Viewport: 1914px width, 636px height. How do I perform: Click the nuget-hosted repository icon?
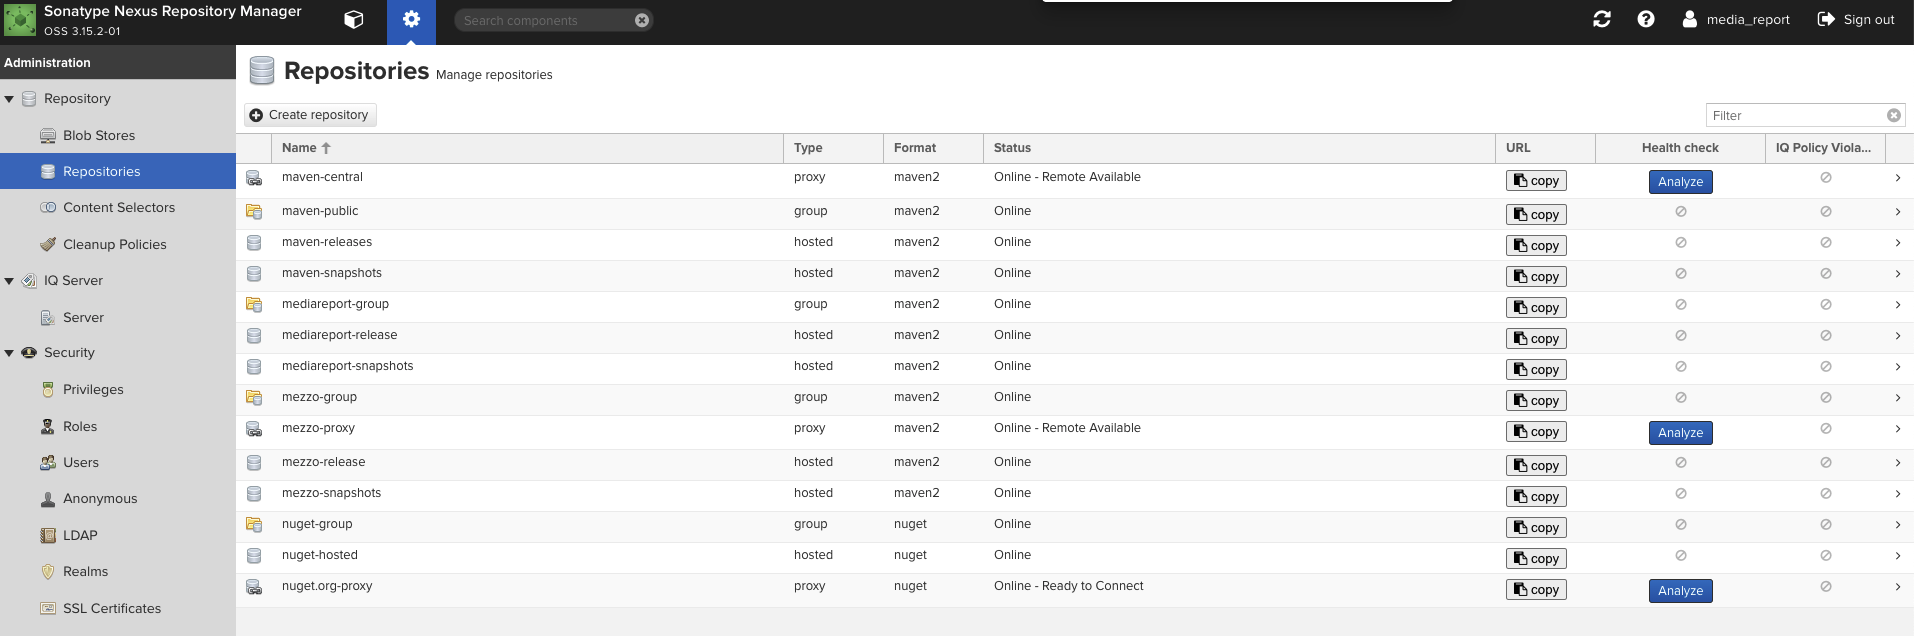(x=254, y=556)
